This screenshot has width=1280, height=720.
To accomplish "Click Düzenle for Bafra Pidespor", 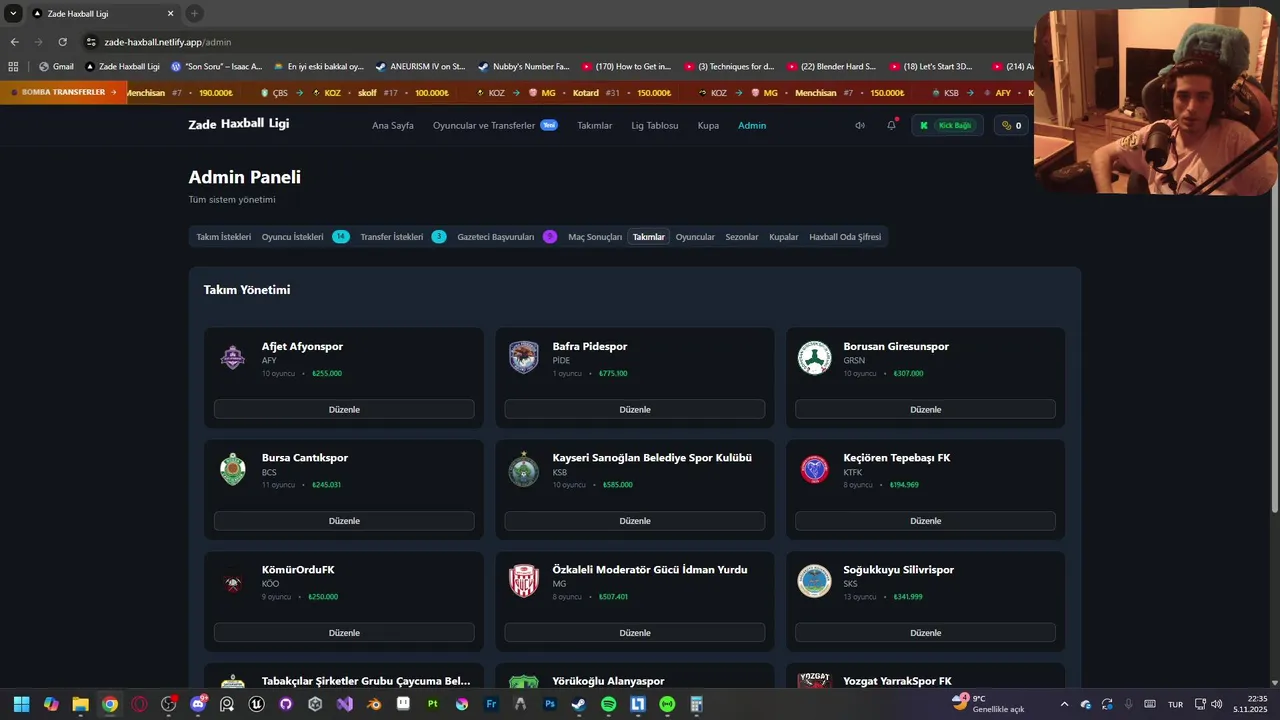I will (635, 409).
